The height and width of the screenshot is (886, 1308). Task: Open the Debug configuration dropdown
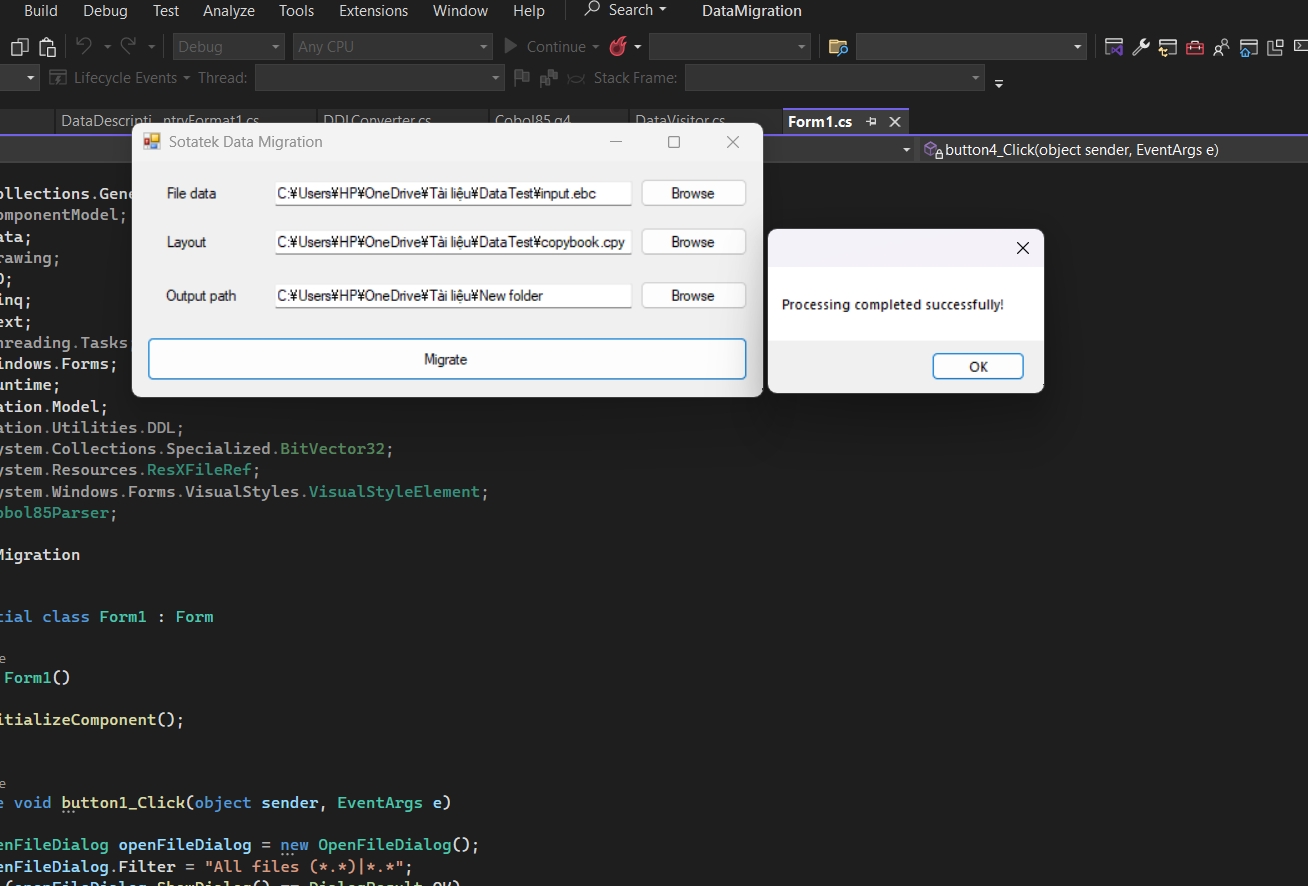pyautogui.click(x=229, y=47)
